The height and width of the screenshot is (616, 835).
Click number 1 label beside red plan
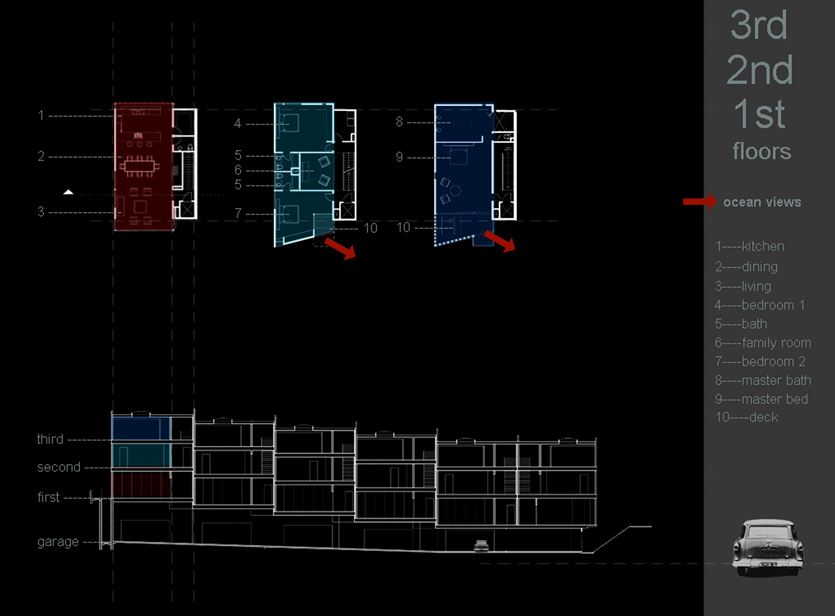[x=40, y=115]
